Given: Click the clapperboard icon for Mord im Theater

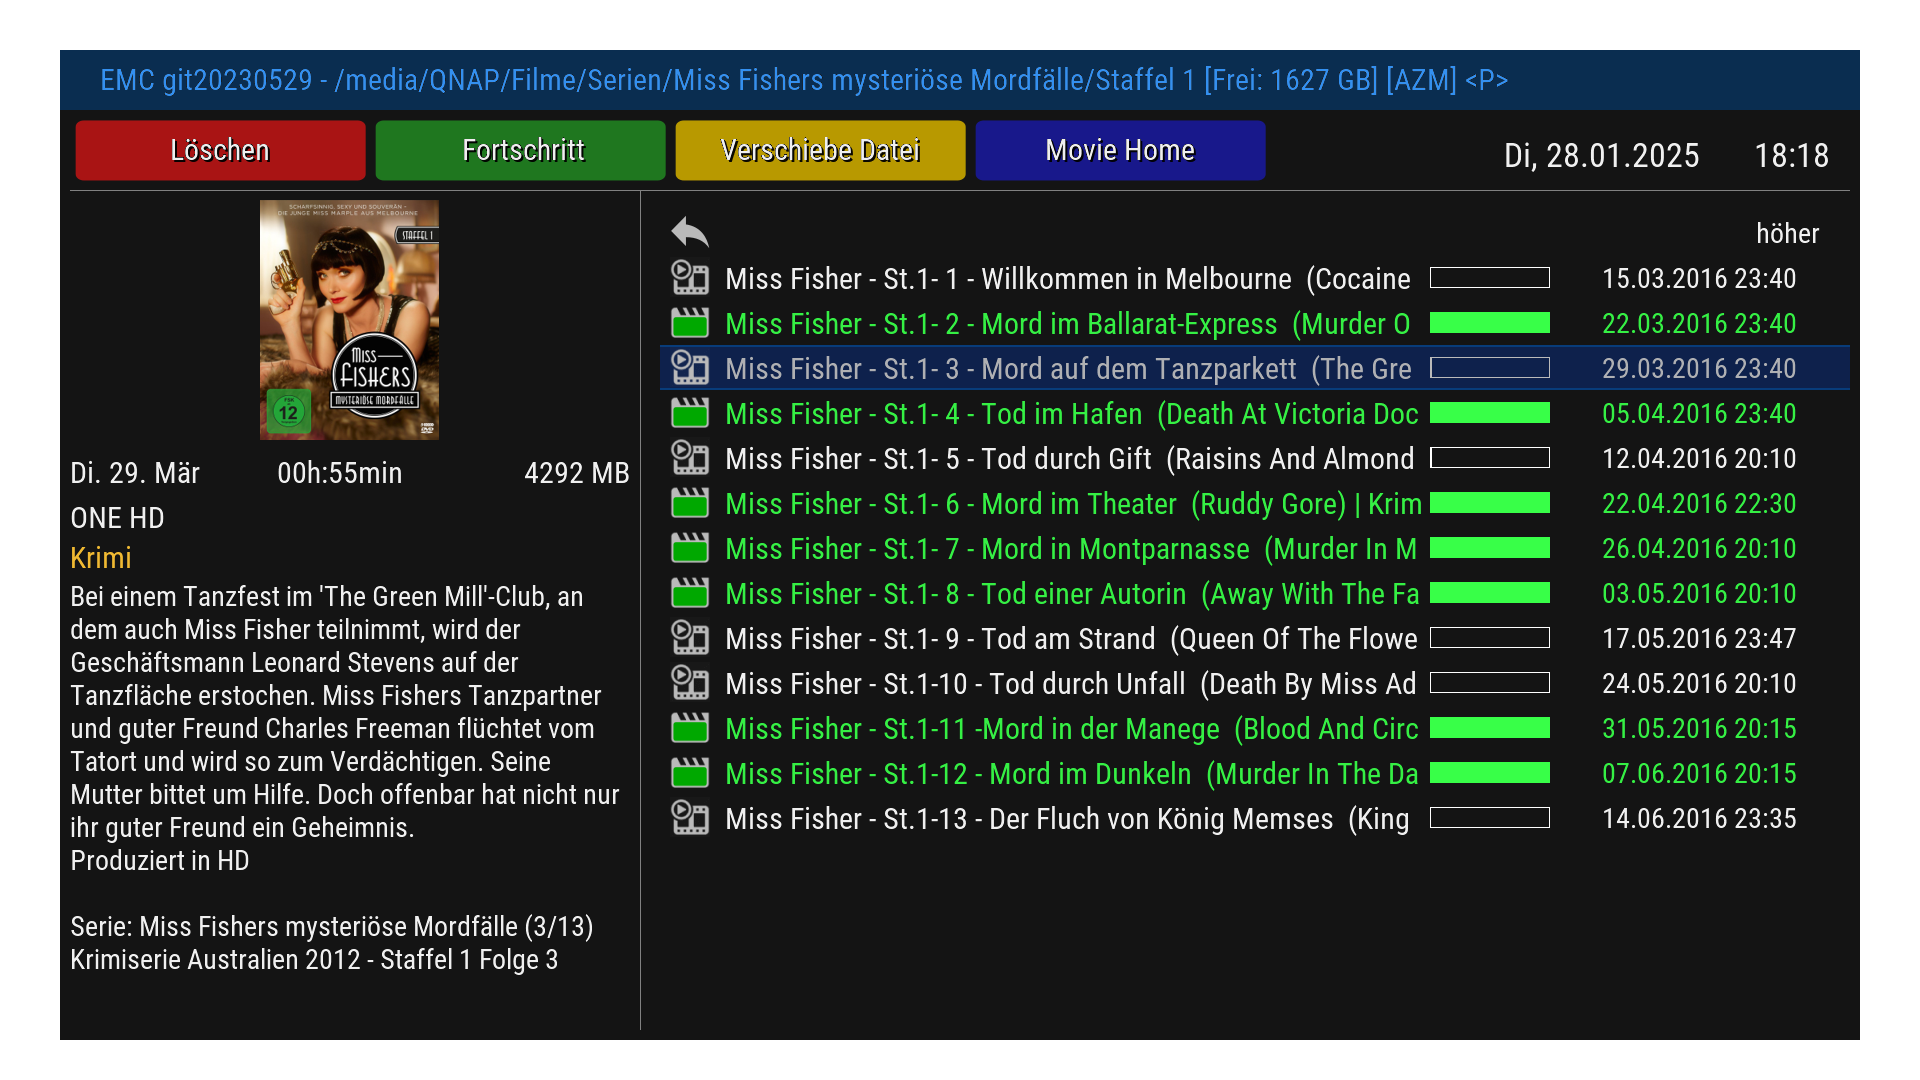Looking at the screenshot, I should (689, 503).
